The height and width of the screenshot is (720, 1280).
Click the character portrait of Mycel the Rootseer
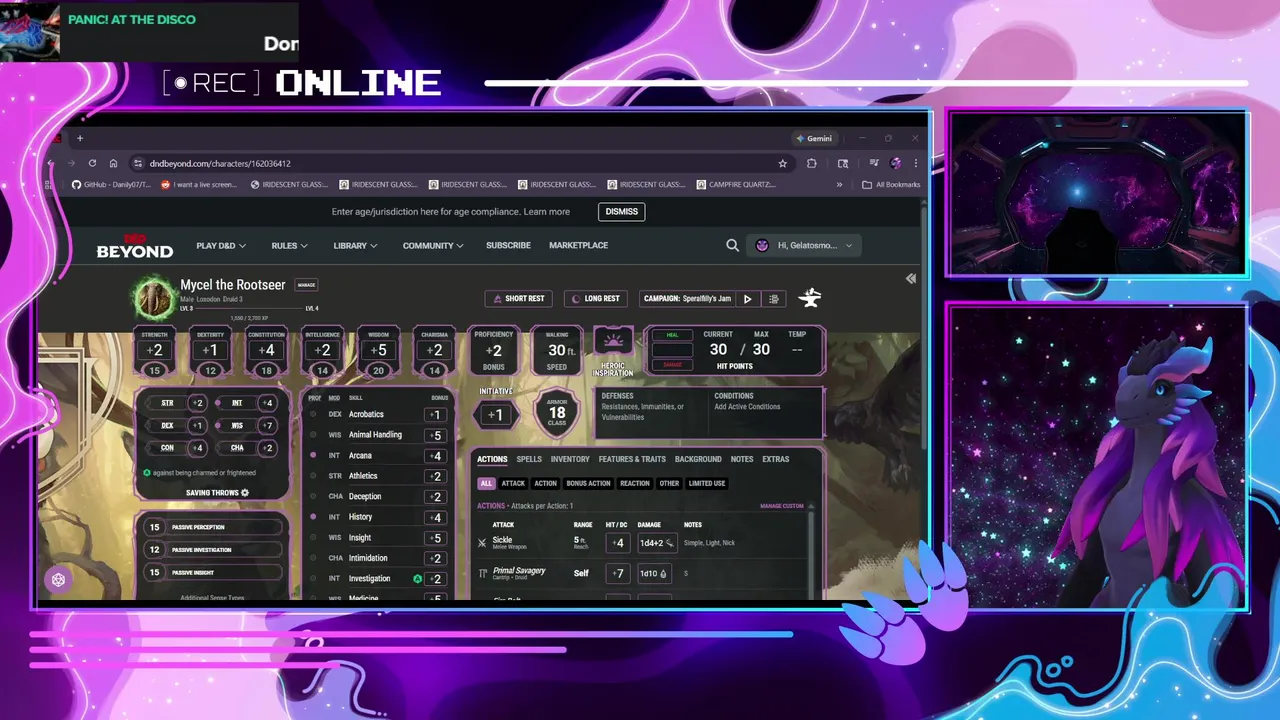click(x=155, y=298)
